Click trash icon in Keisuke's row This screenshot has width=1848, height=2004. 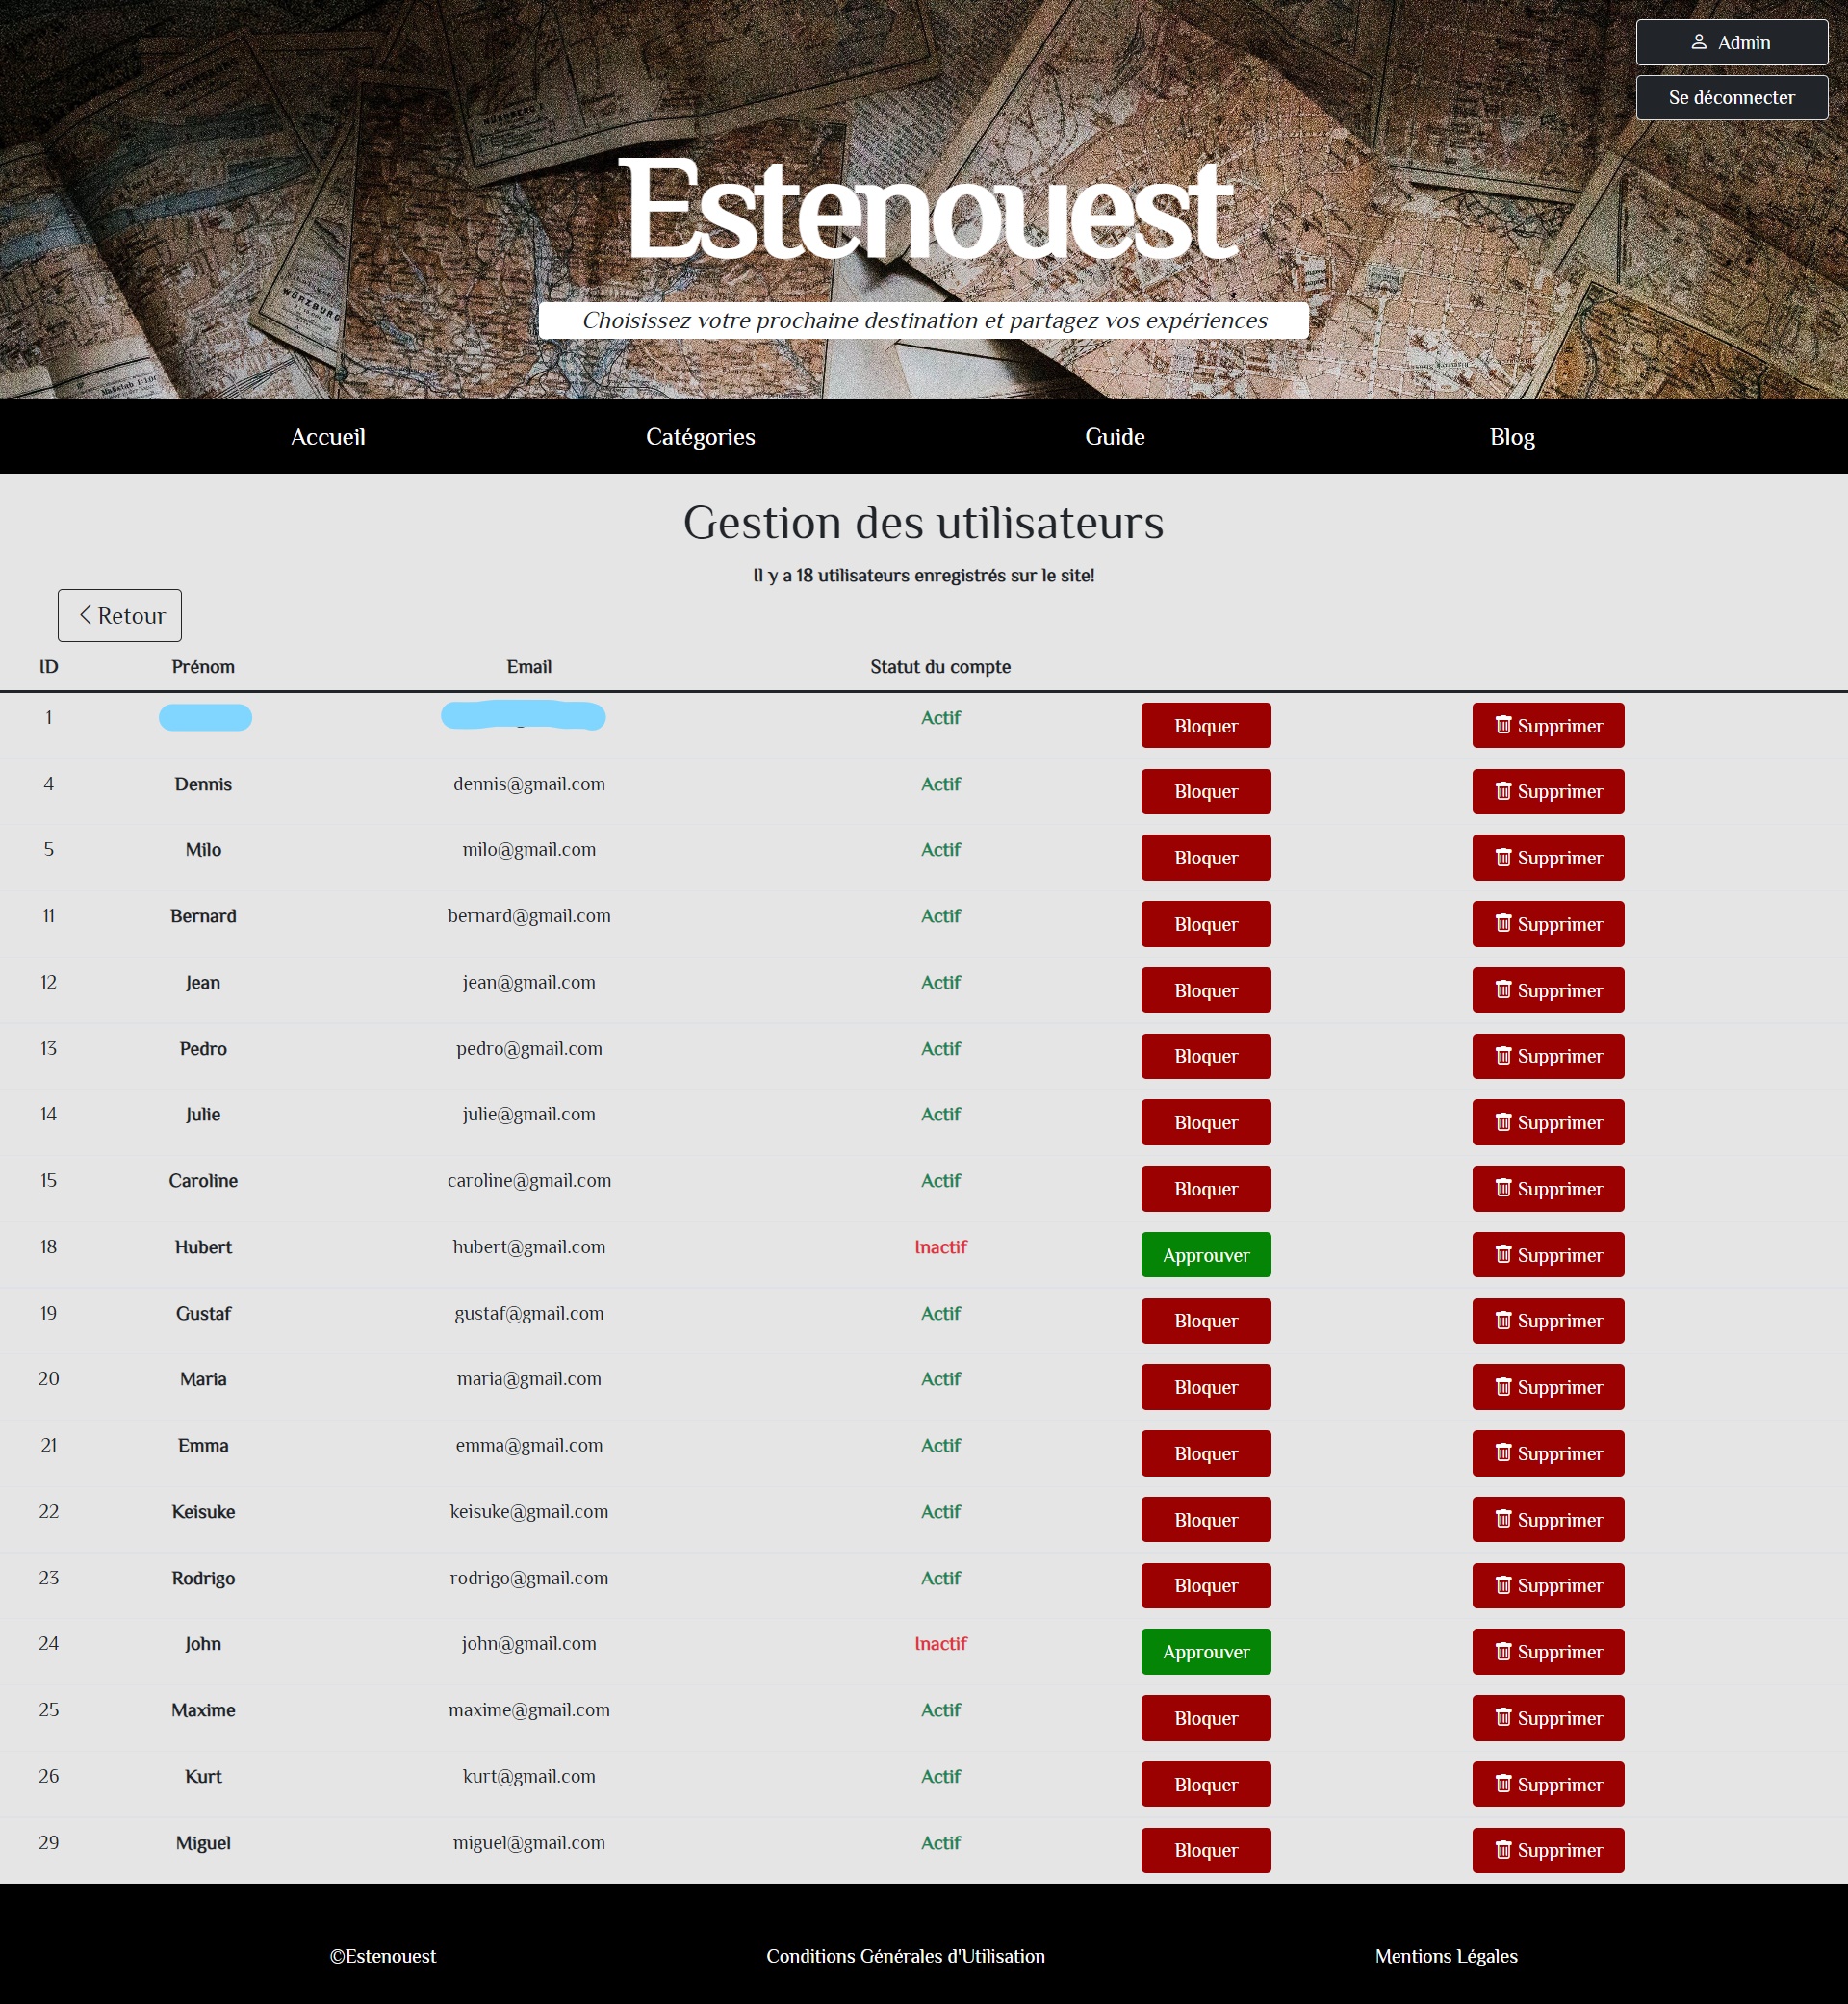point(1503,1519)
